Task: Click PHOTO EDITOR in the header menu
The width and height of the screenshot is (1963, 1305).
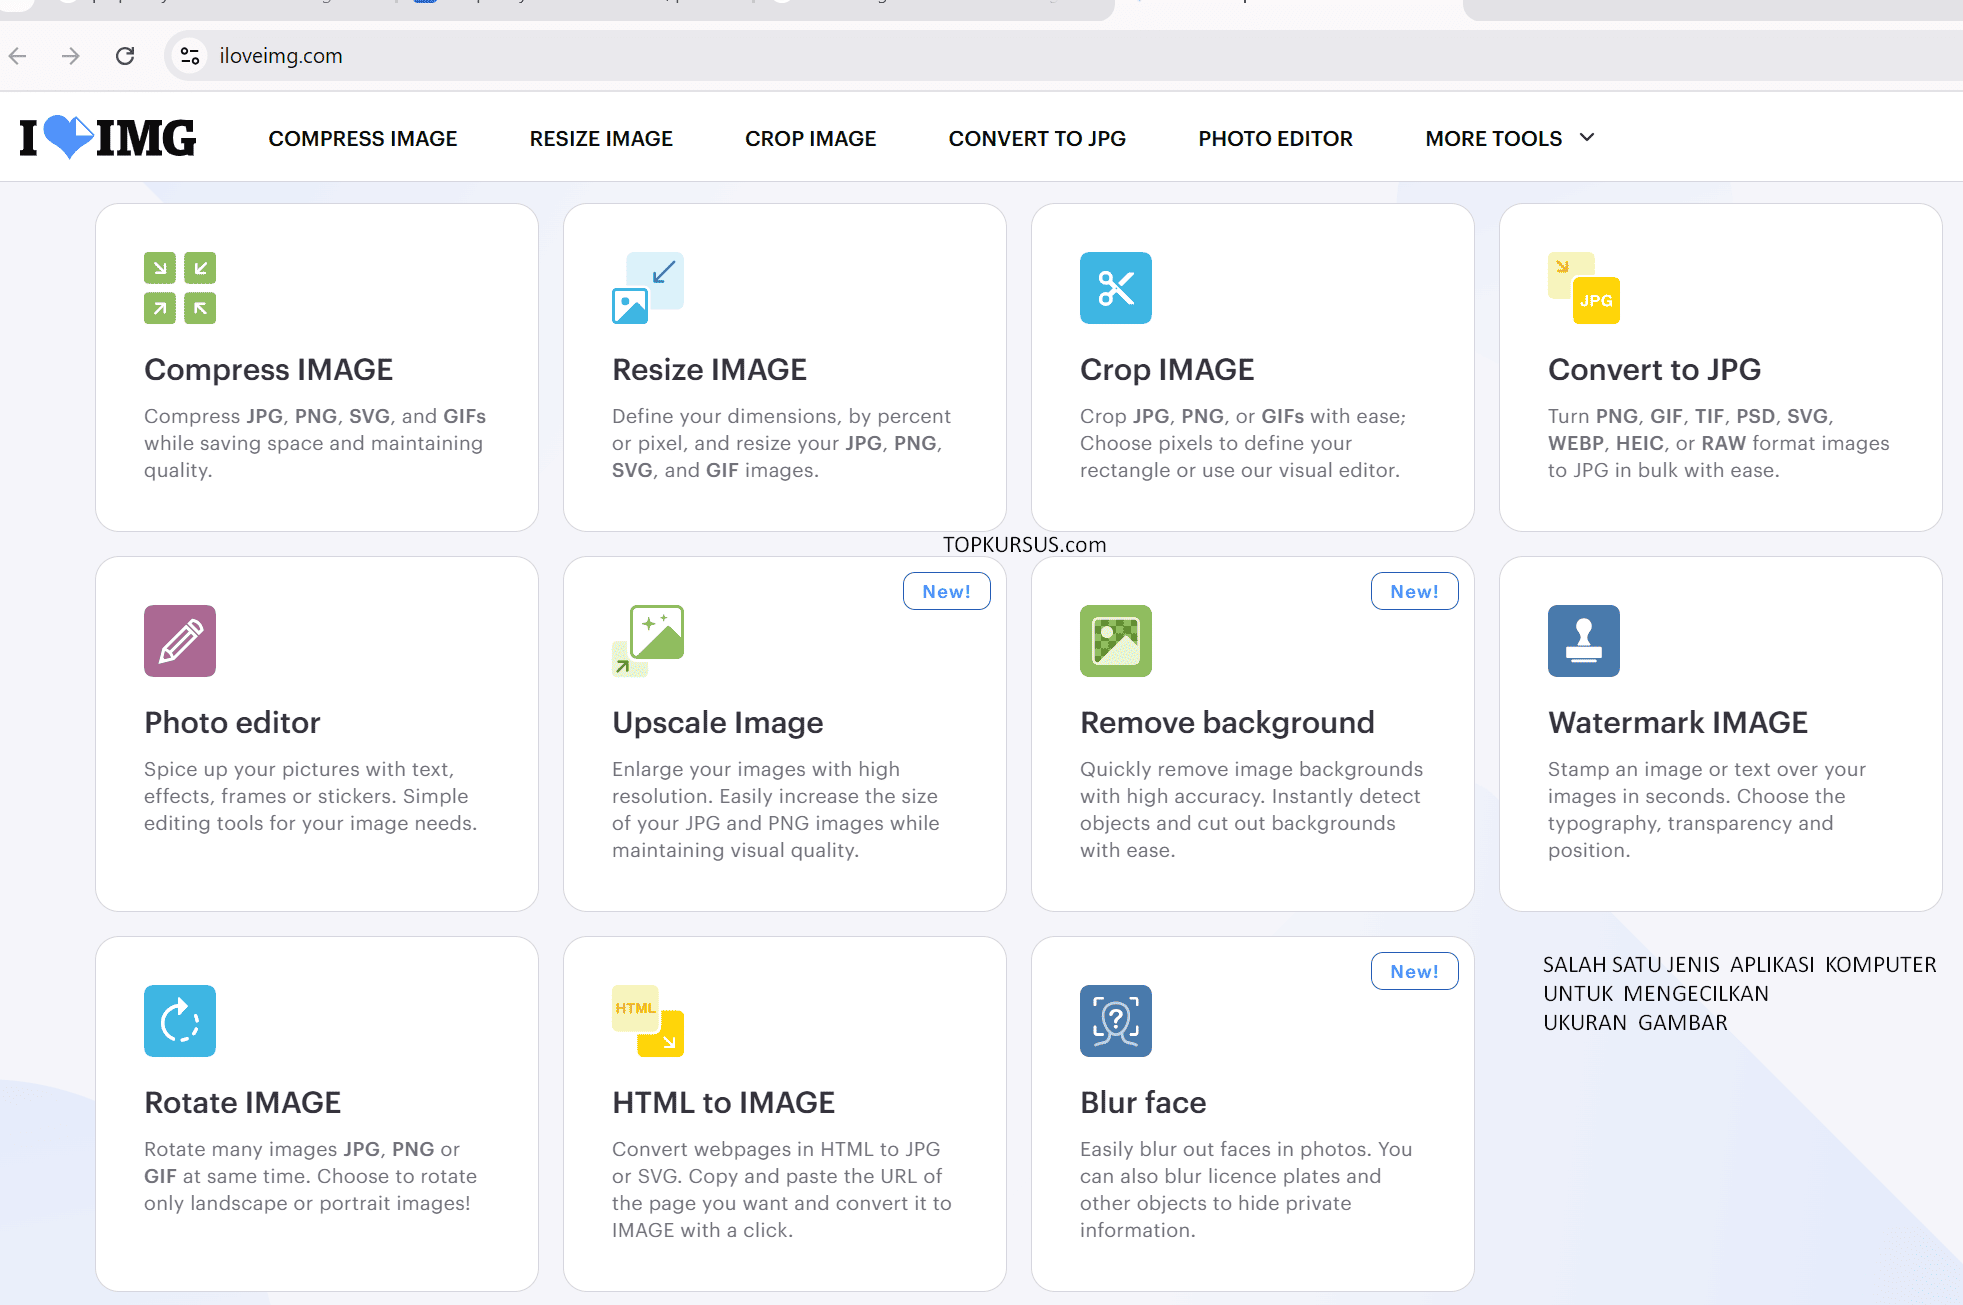Action: (x=1275, y=138)
